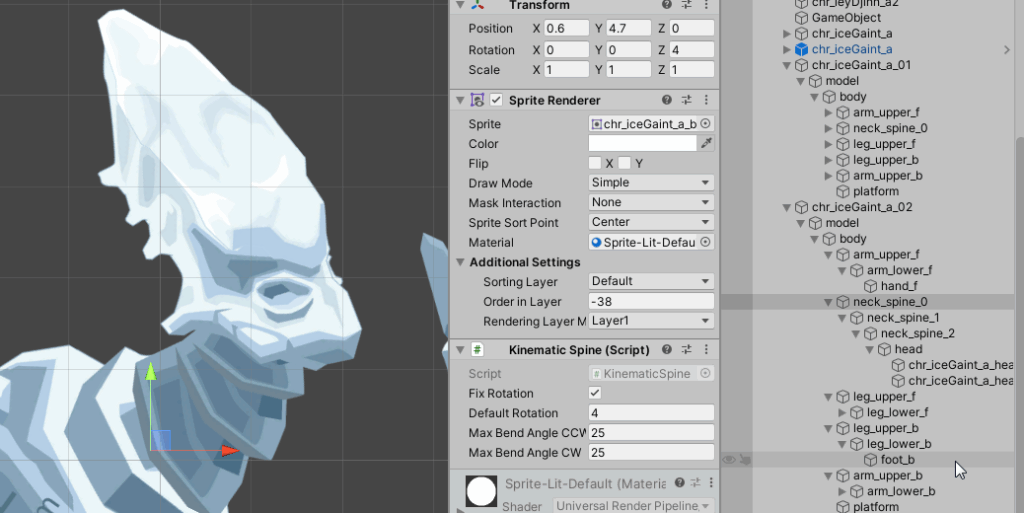Viewport: 1024px width, 513px height.
Task: Open Sprite Renderer help reference icon
Action: click(667, 100)
